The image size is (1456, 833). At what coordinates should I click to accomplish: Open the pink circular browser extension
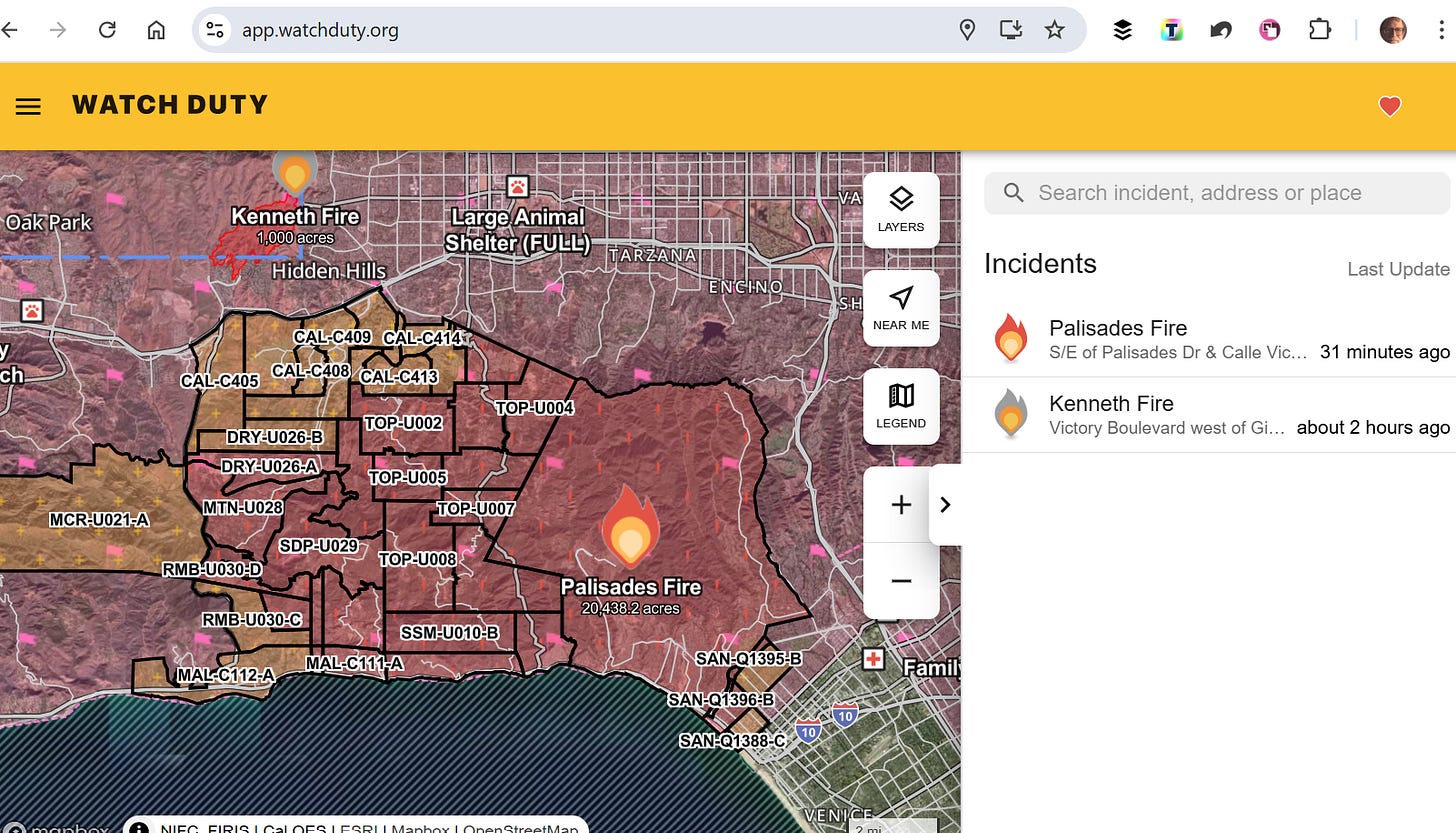[x=1270, y=30]
